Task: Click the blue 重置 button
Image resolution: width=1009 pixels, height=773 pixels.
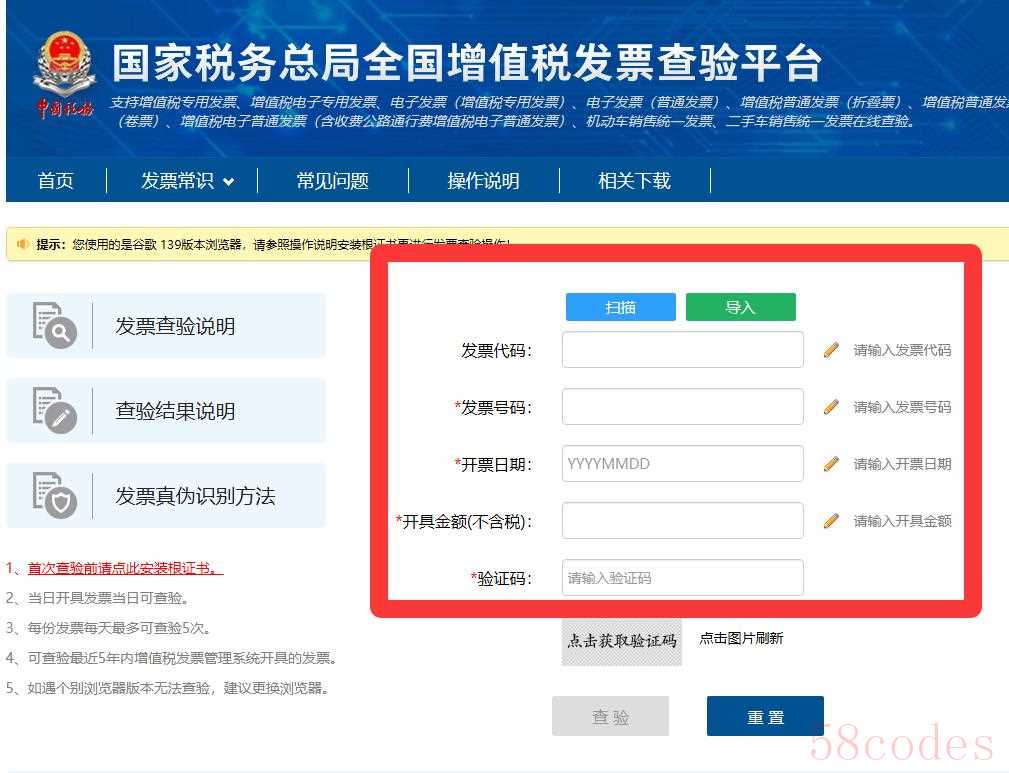Action: [765, 716]
